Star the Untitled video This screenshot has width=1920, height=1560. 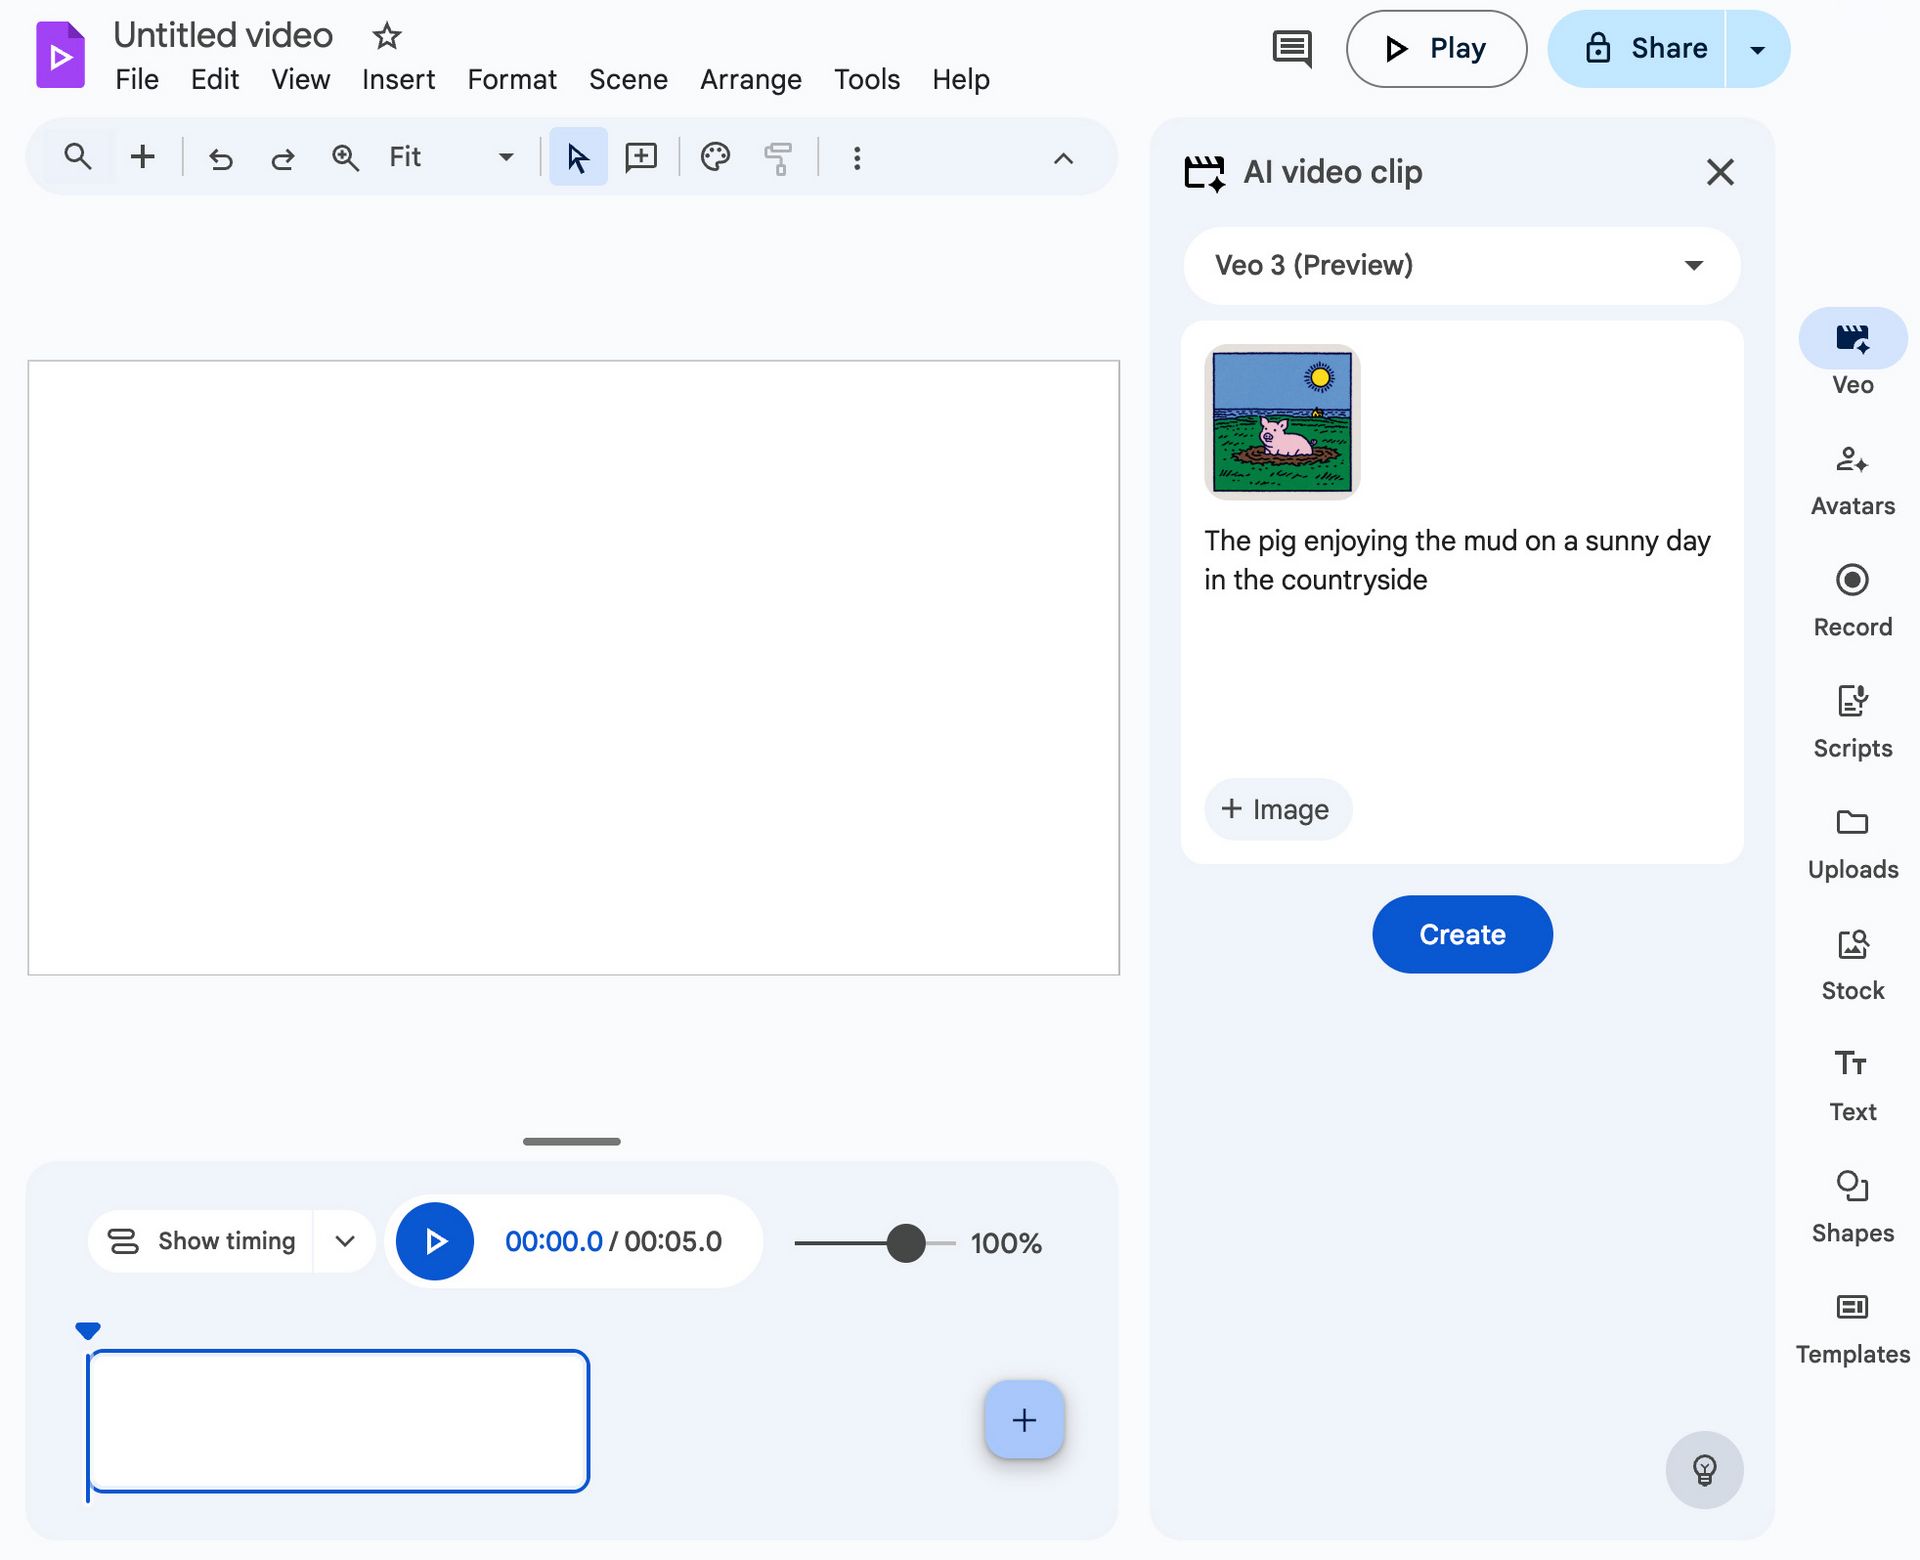click(386, 37)
